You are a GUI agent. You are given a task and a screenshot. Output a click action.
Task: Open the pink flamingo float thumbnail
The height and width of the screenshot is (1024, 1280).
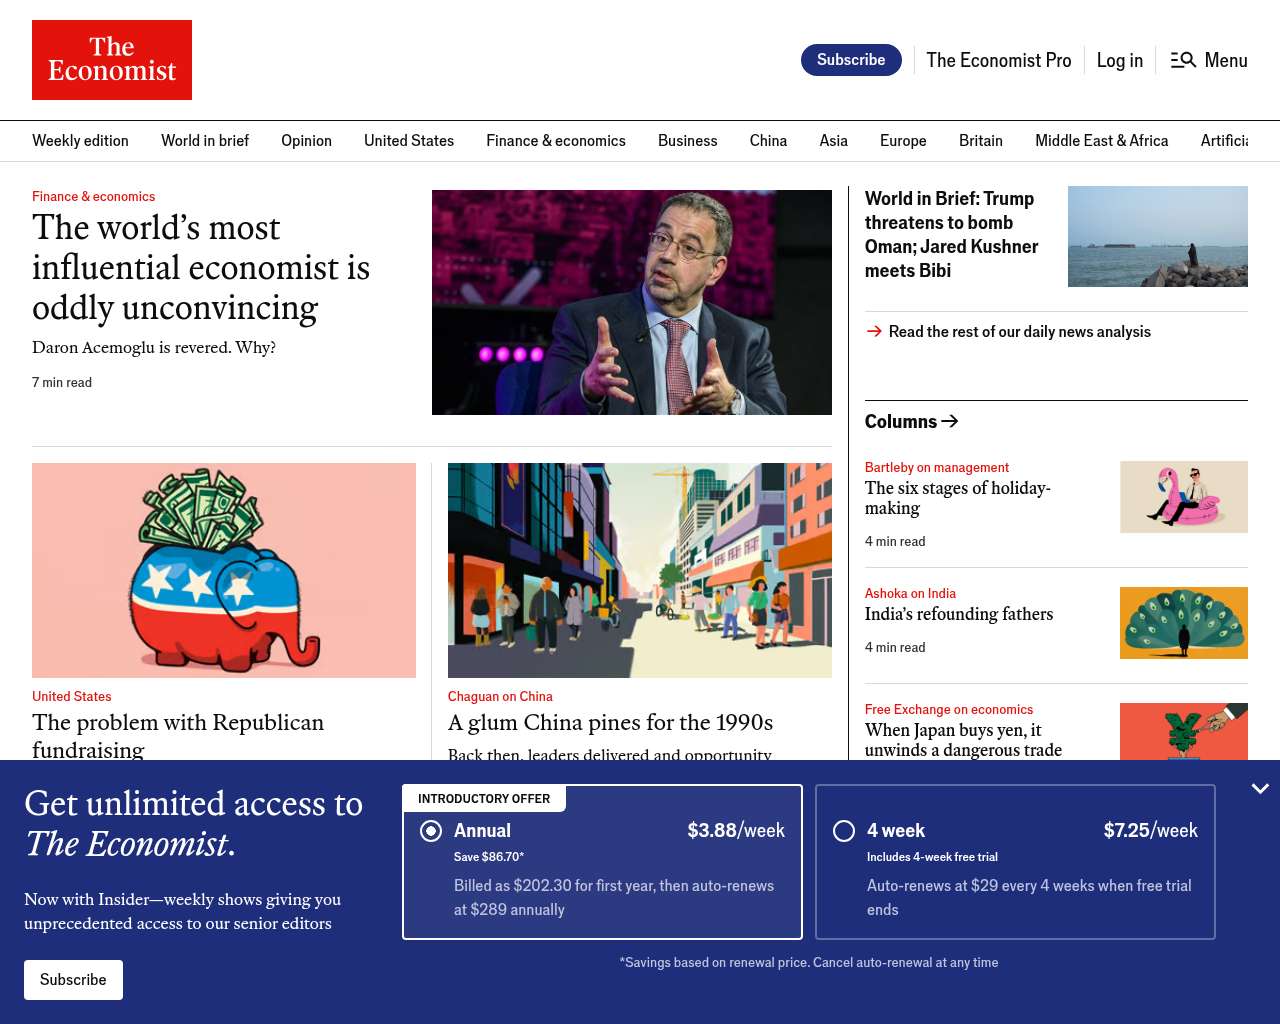(1184, 497)
